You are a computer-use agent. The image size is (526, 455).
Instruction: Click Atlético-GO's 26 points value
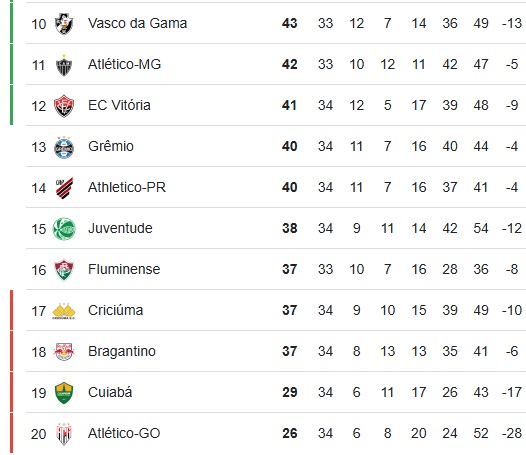point(290,433)
